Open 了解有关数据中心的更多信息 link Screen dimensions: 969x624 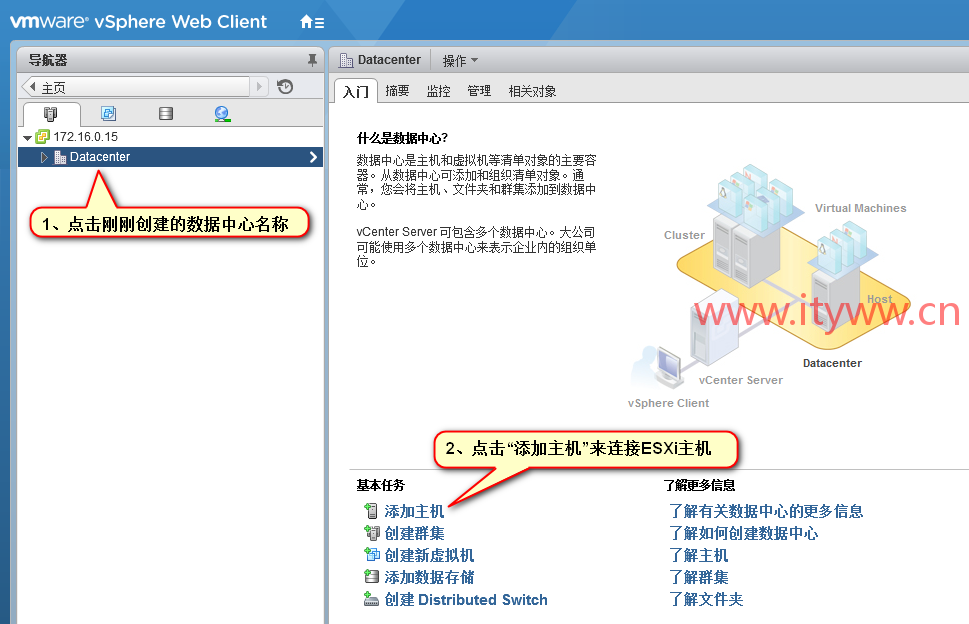766,511
